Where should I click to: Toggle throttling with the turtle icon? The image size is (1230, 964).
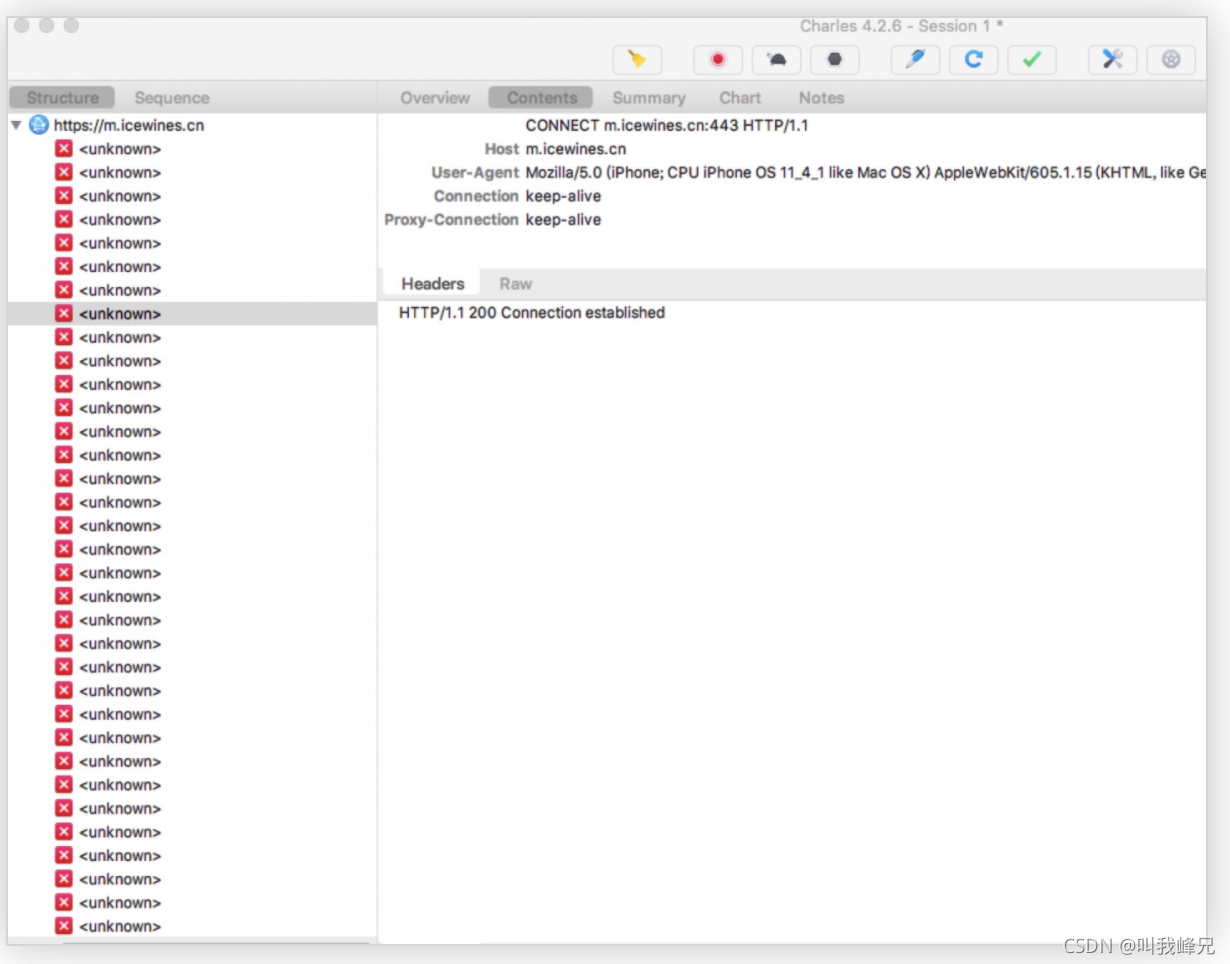click(776, 60)
